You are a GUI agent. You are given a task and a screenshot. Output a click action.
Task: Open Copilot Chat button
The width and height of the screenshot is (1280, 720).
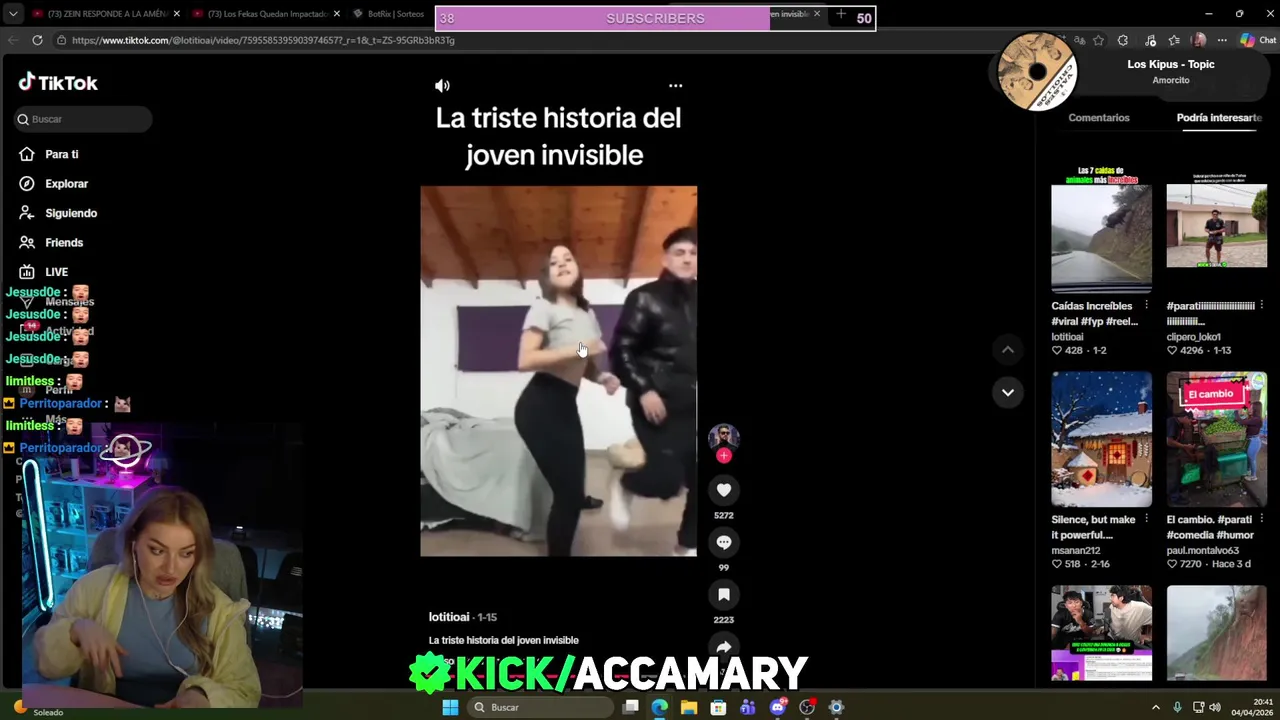(1258, 40)
